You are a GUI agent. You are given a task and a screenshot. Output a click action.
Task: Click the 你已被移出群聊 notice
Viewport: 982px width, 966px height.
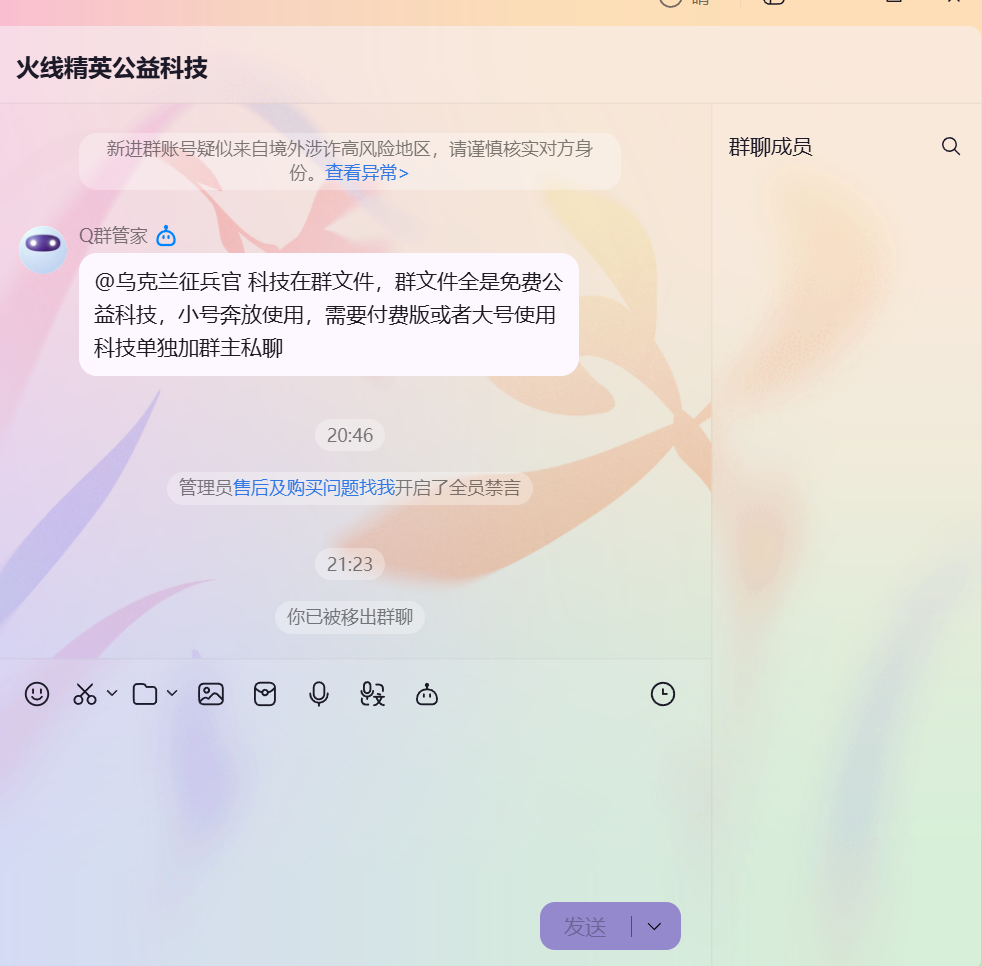coord(349,617)
